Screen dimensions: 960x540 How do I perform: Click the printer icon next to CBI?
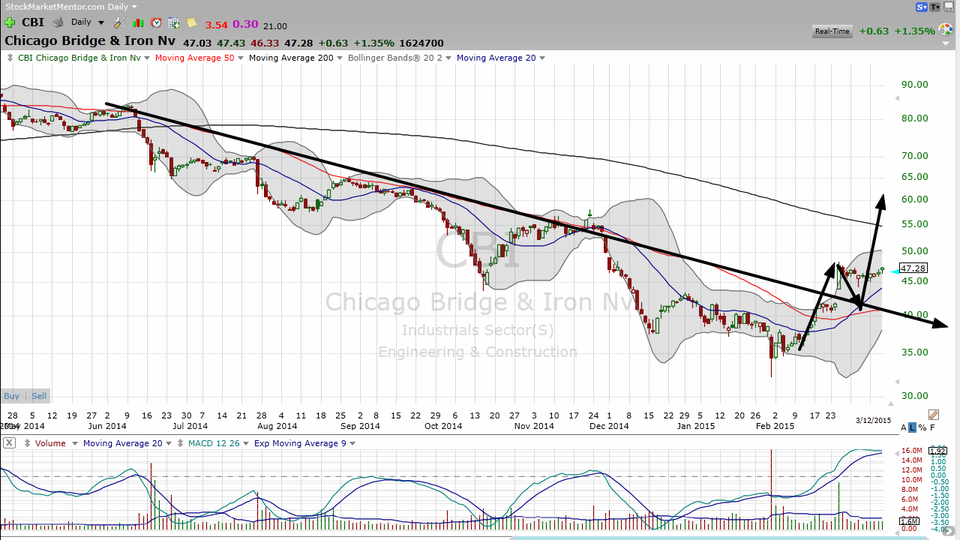click(58, 23)
